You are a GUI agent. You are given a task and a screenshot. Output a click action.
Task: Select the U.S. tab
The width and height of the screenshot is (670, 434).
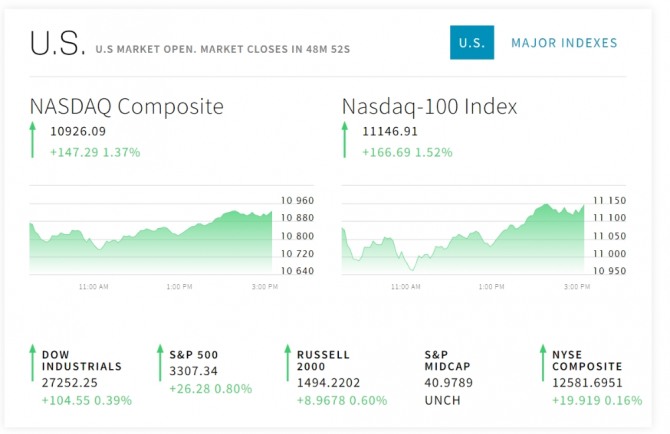(471, 43)
